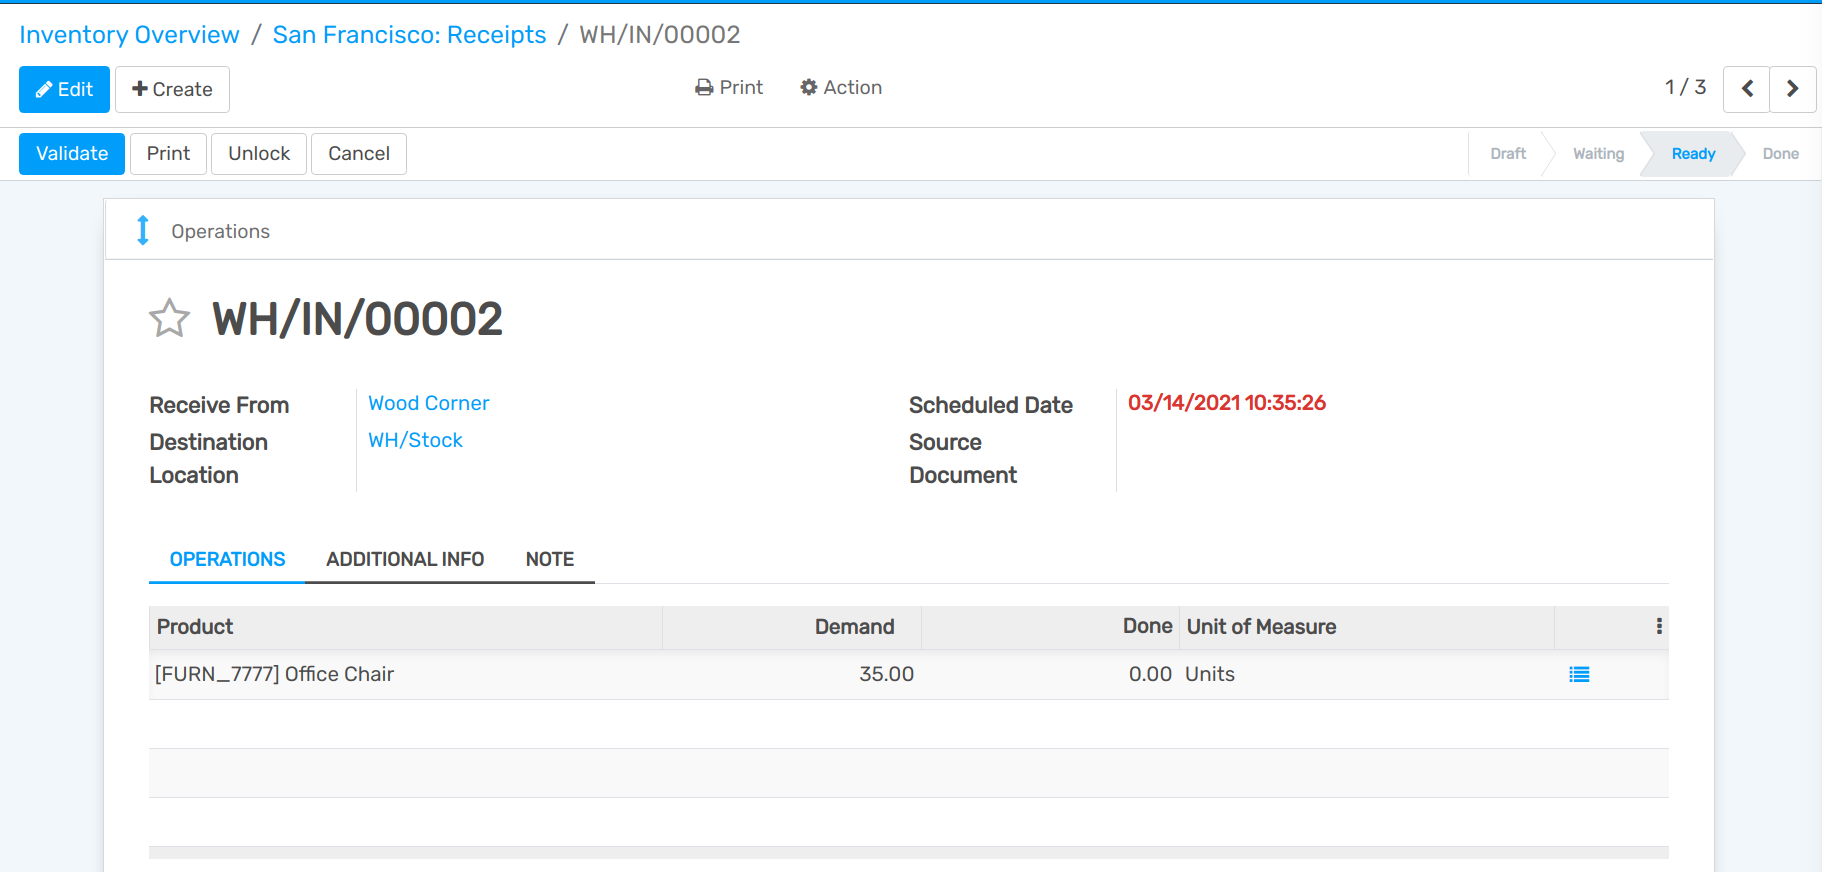The image size is (1822, 872).
Task: Follow the WH/Stock location link
Action: [415, 440]
